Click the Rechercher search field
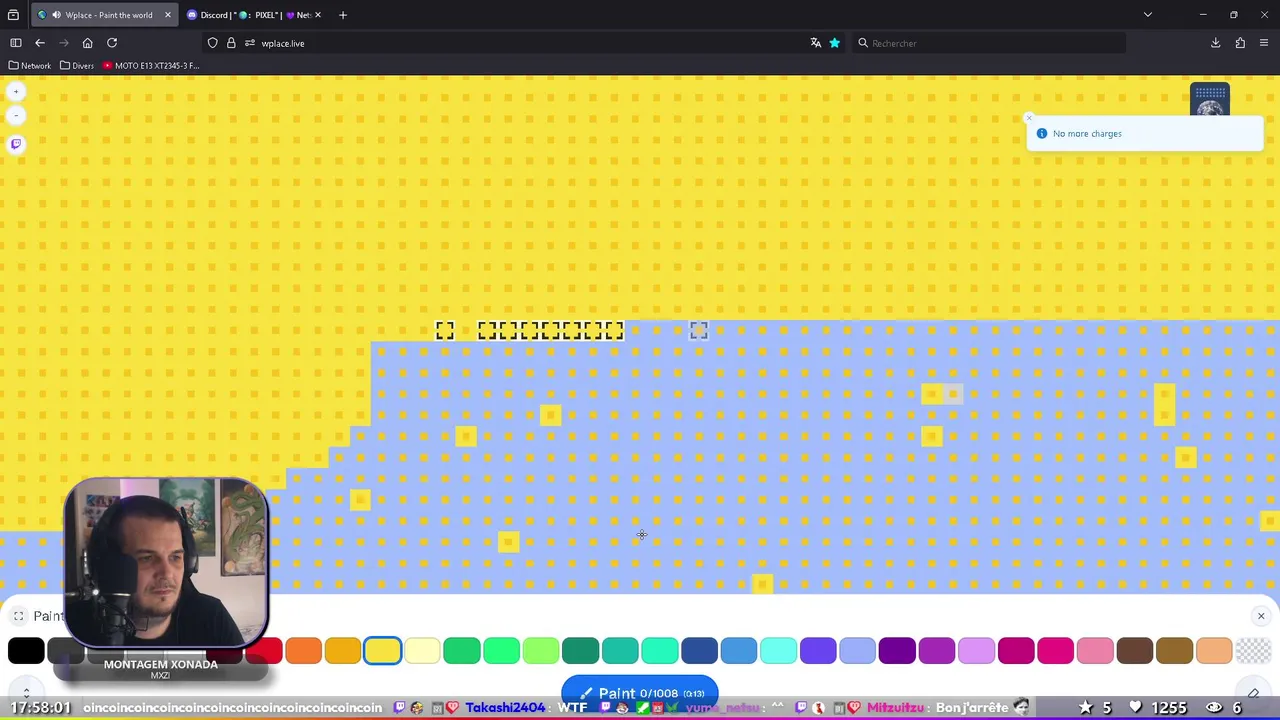This screenshot has width=1280, height=720. coord(988,43)
